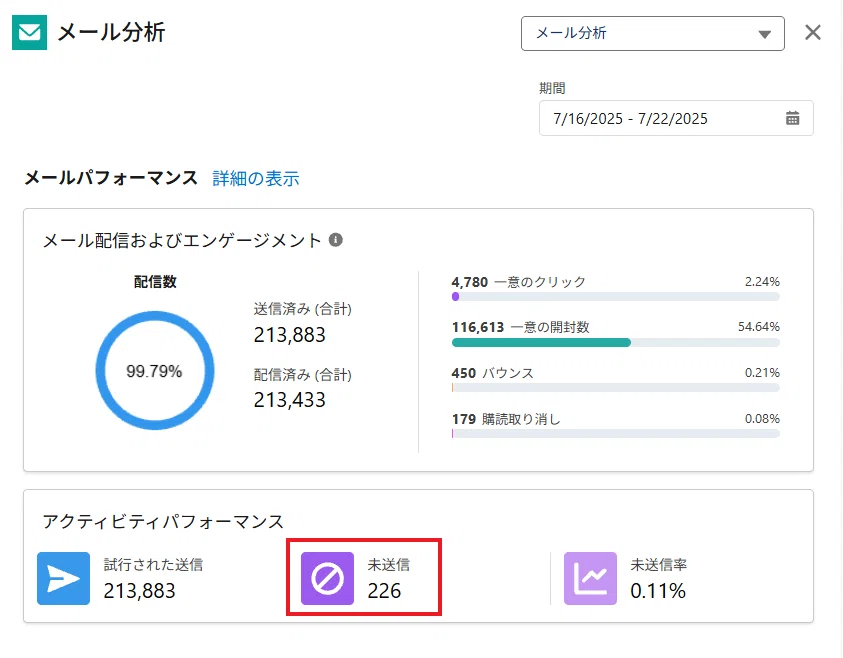Click the 未送信率 chart icon
Image resolution: width=843 pixels, height=658 pixels.
click(x=590, y=578)
